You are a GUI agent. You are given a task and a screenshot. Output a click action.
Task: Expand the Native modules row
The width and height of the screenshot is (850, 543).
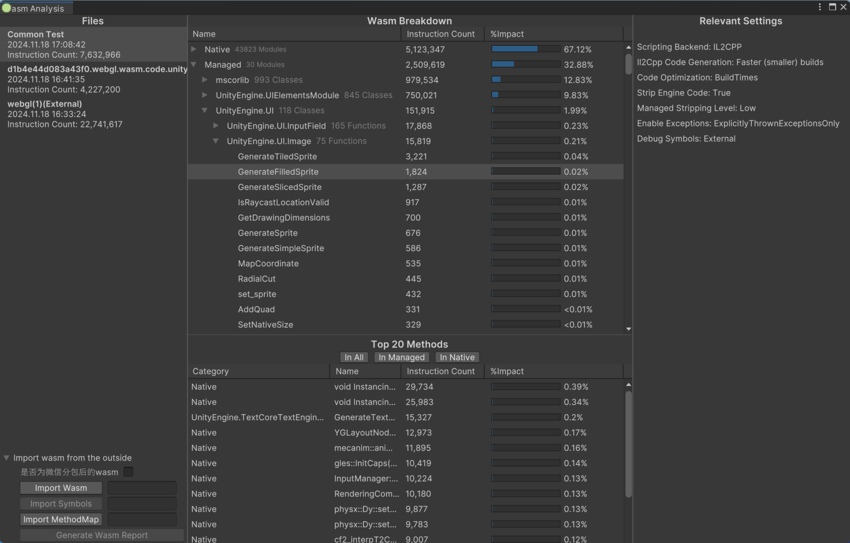point(194,49)
